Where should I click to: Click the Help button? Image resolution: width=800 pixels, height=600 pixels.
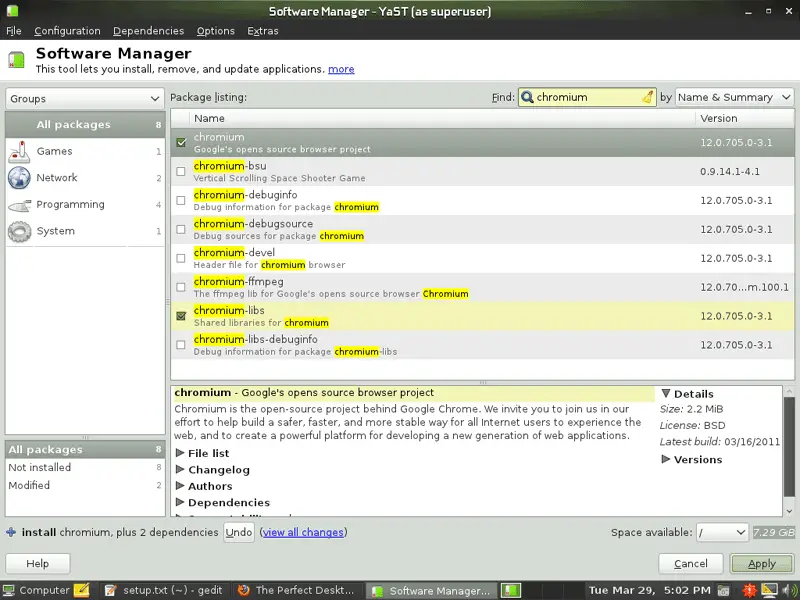[x=38, y=563]
